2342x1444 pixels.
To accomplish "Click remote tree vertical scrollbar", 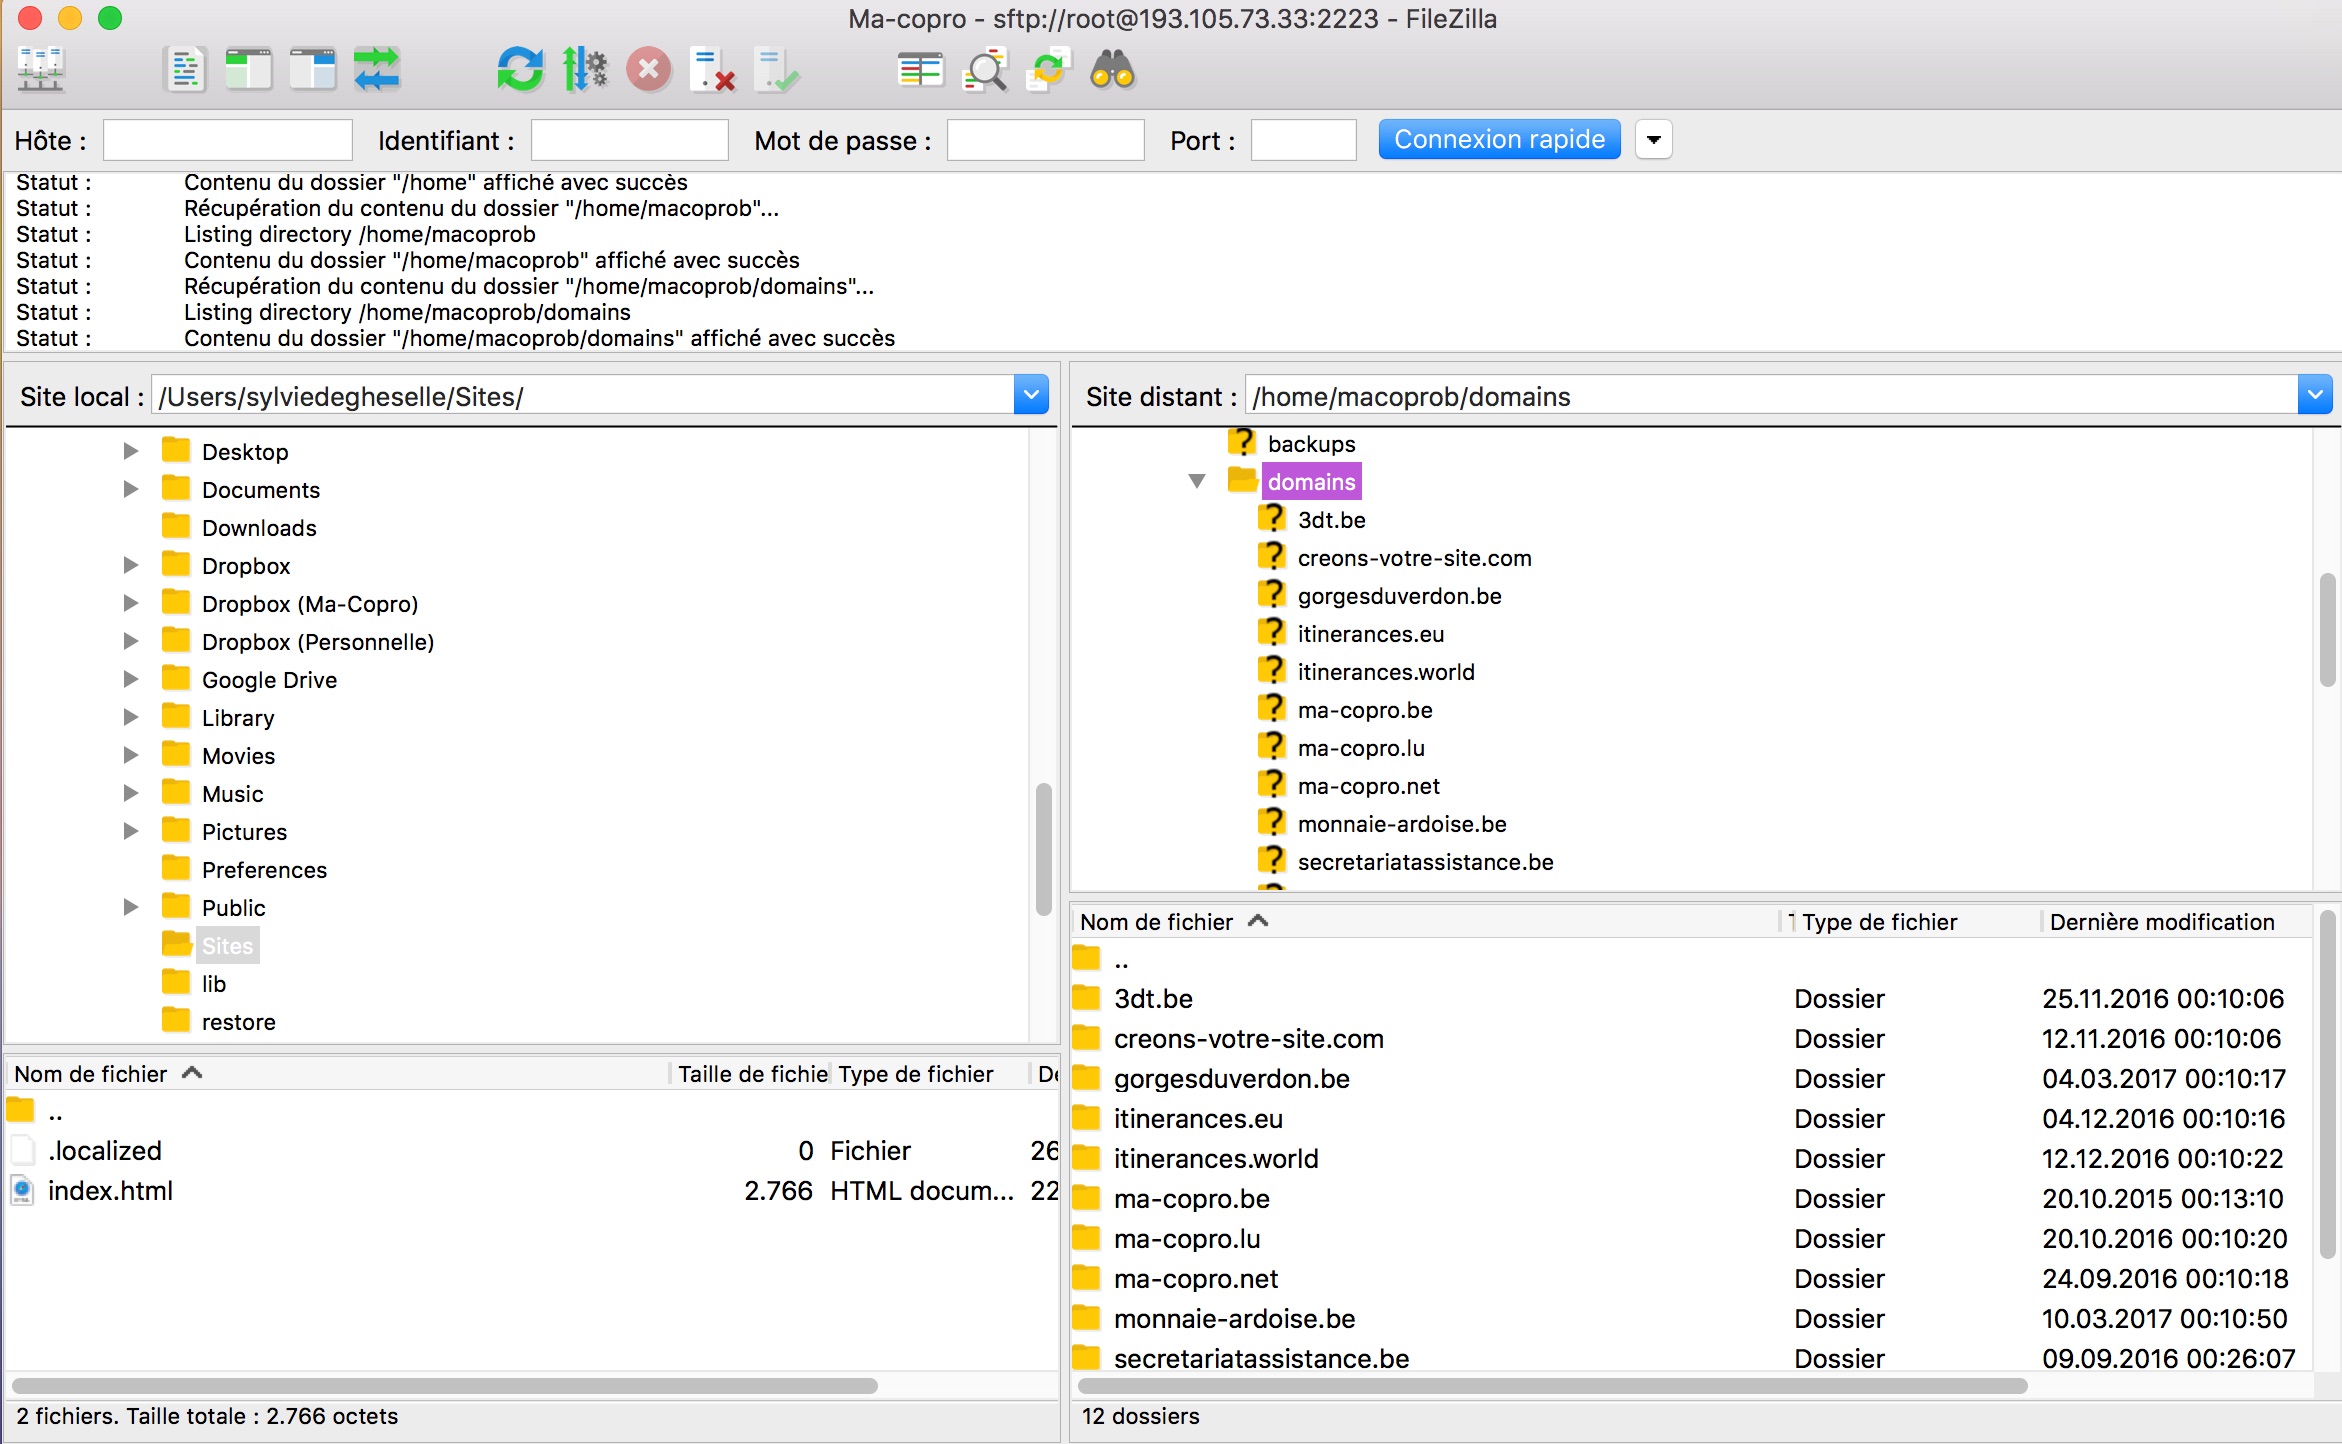I will pyautogui.click(x=2327, y=630).
